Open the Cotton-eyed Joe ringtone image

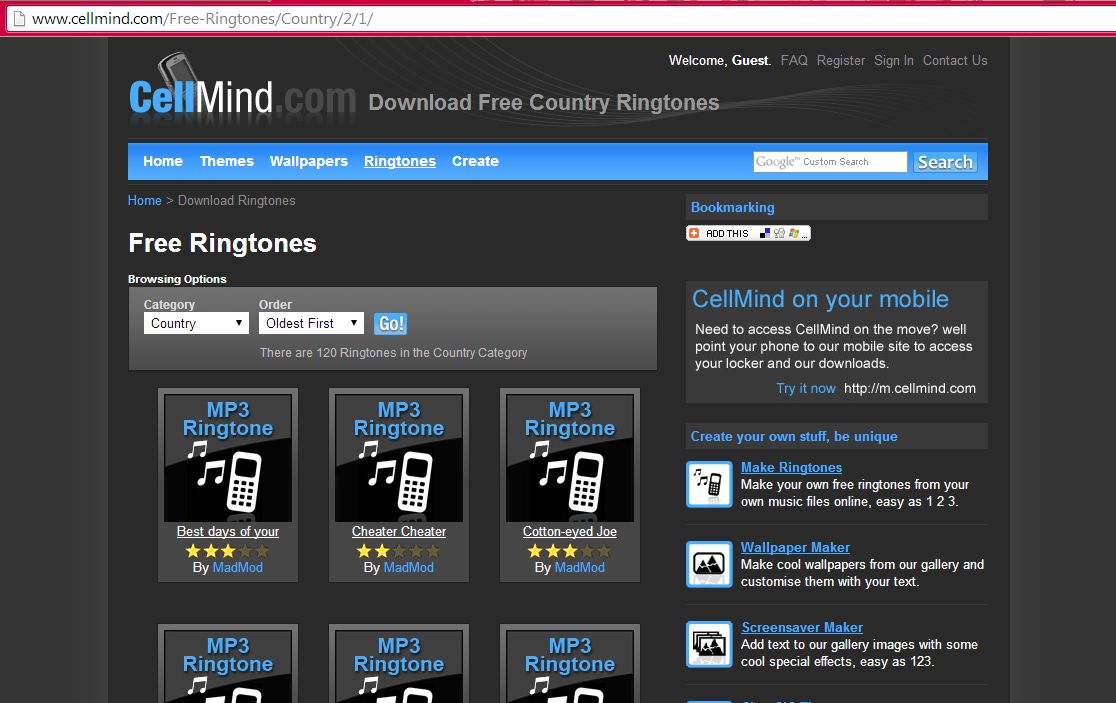[570, 458]
